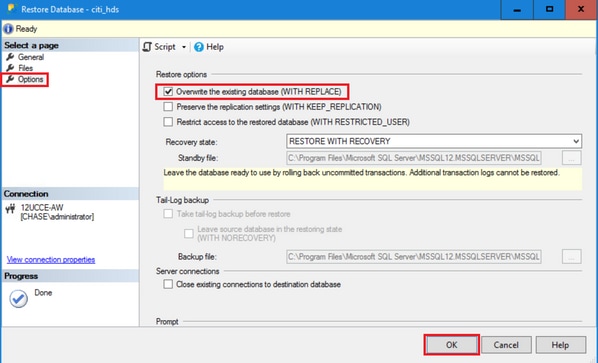
Task: Click the Recovery state label
Action: tap(191, 142)
